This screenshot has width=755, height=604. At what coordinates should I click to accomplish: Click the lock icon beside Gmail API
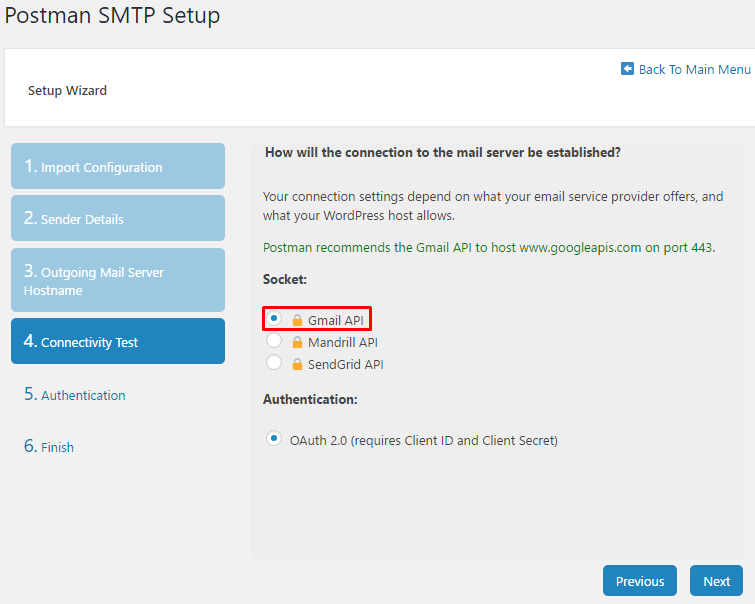(297, 320)
